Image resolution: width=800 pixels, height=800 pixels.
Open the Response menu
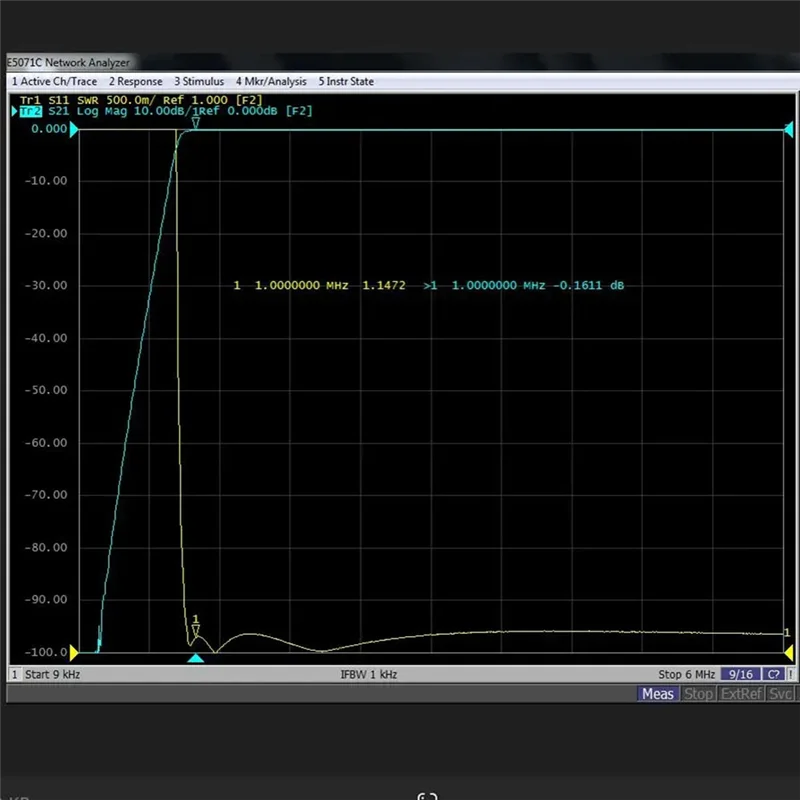[x=135, y=81]
